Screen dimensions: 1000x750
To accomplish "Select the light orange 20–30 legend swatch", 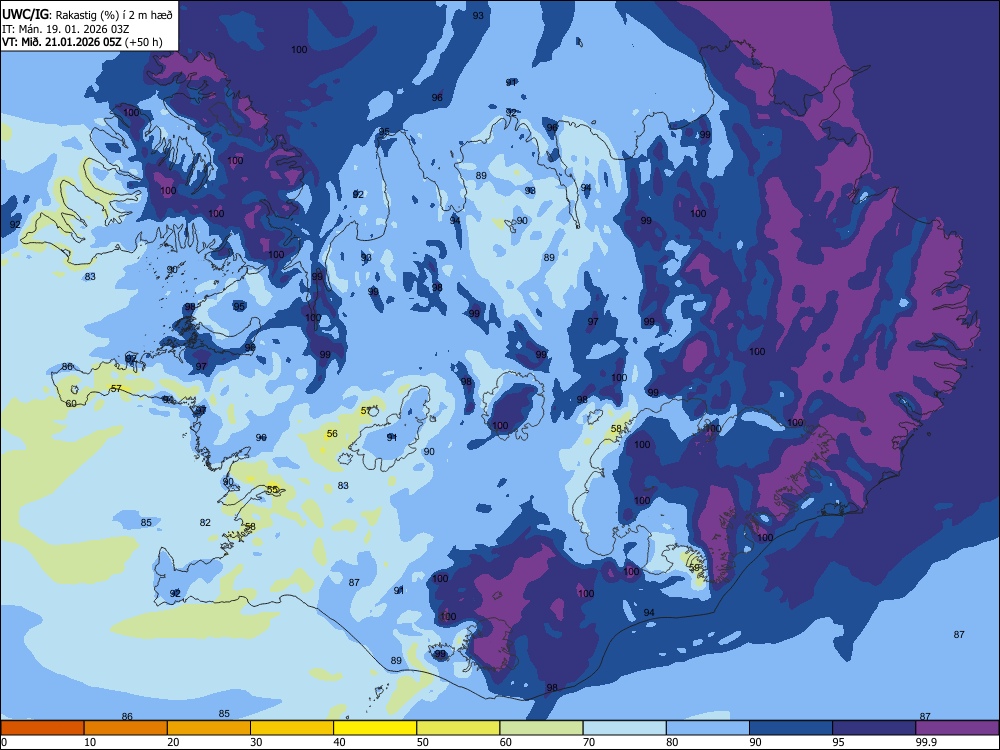I will pos(209,728).
